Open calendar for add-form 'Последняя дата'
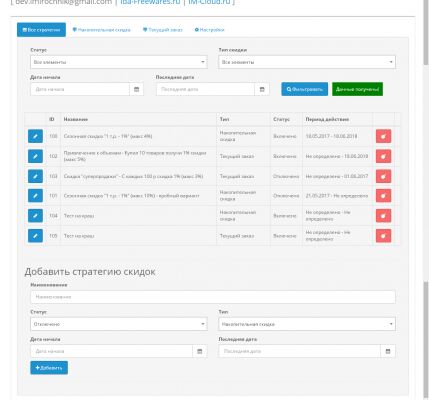 click(x=388, y=351)
